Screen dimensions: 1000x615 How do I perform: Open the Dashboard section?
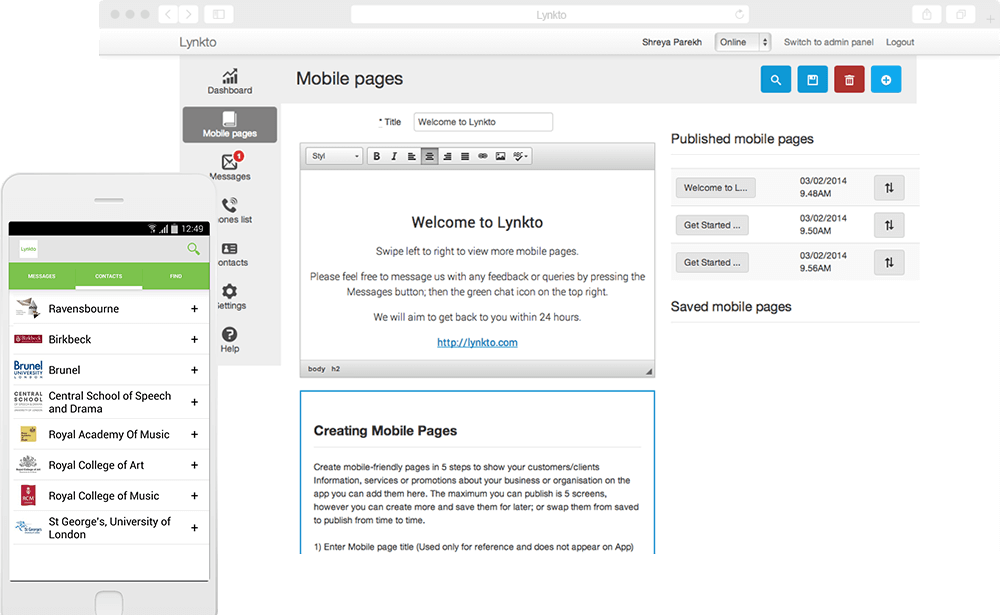tap(230, 82)
